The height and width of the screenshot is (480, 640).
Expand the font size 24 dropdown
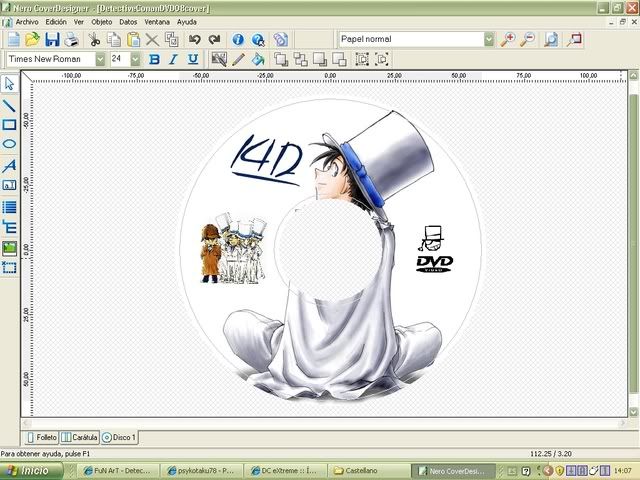pyautogui.click(x=135, y=60)
